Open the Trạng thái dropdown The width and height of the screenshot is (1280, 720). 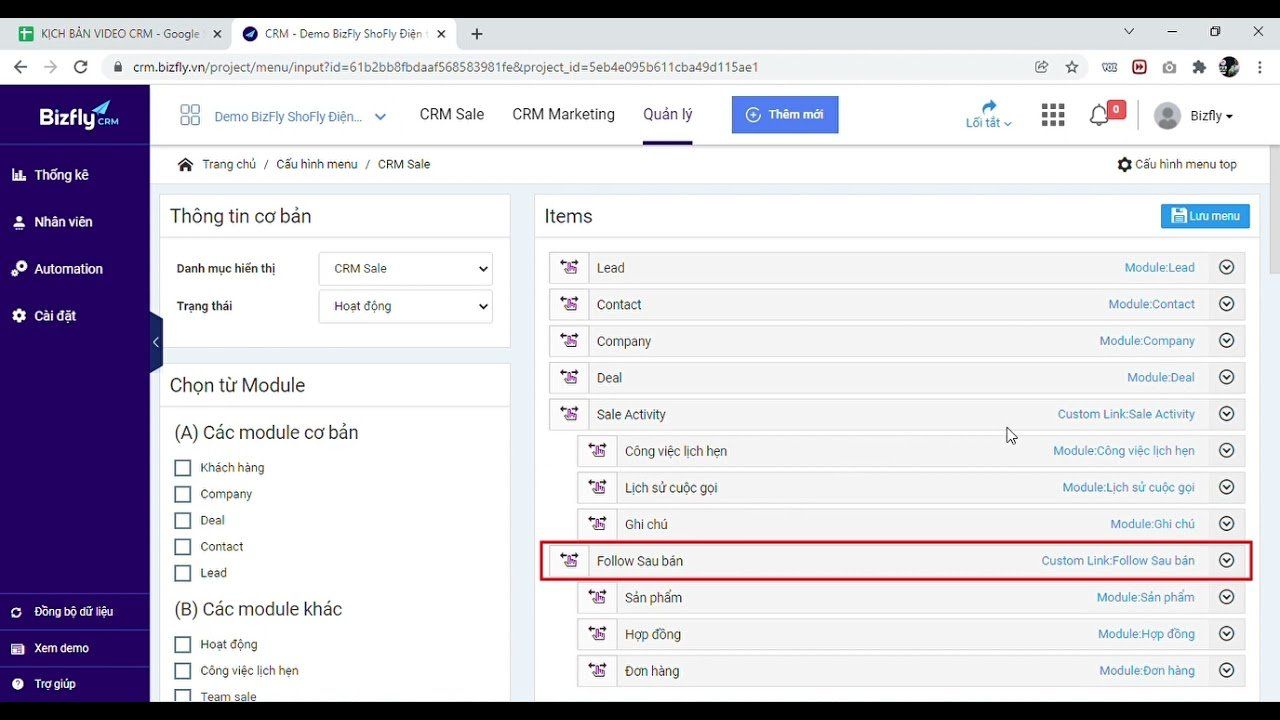click(405, 306)
